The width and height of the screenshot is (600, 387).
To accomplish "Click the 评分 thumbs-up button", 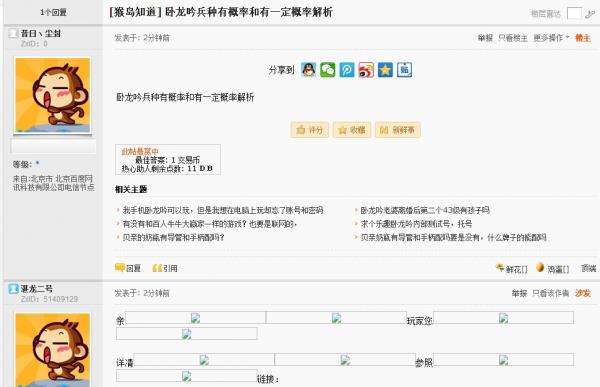I will point(310,130).
